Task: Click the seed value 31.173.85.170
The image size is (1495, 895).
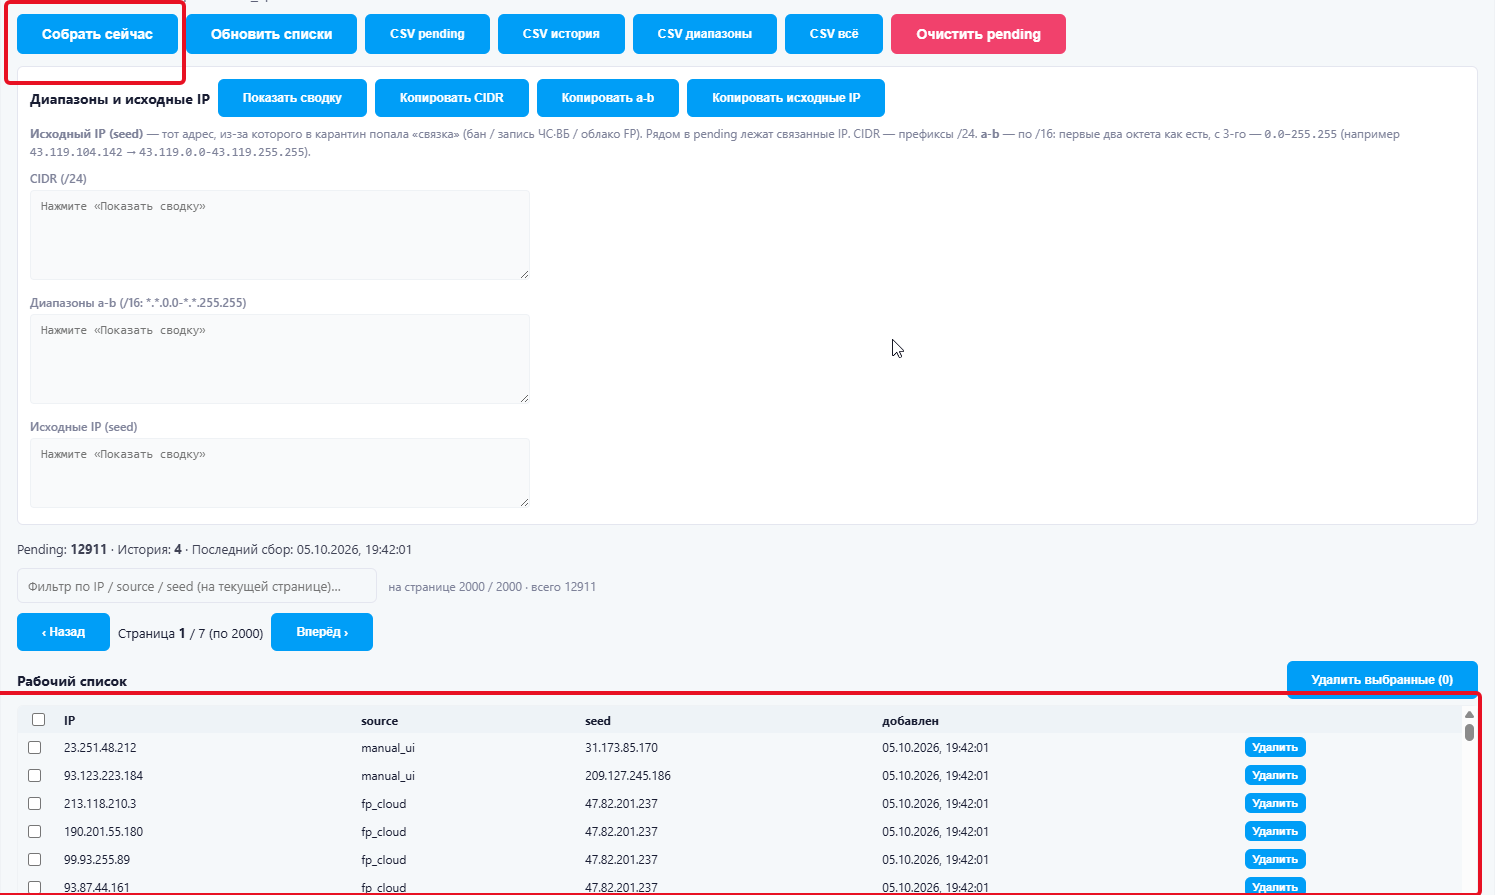Action: [x=621, y=748]
